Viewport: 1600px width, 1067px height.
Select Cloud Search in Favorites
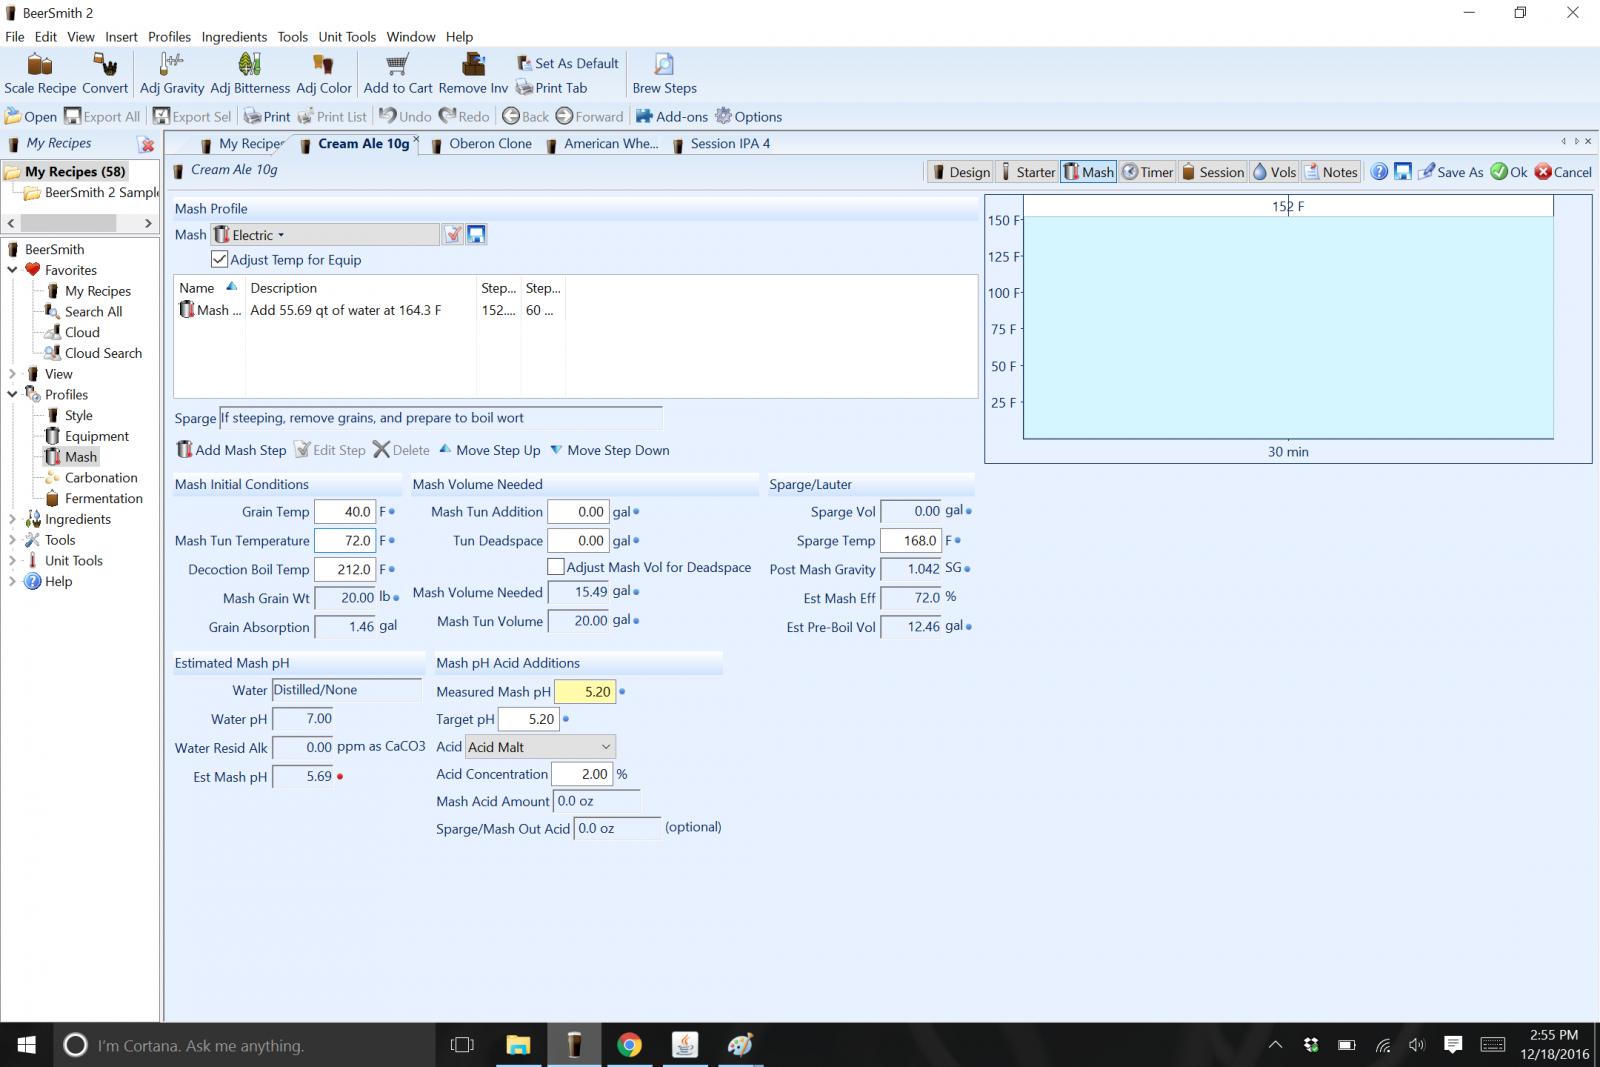103,353
